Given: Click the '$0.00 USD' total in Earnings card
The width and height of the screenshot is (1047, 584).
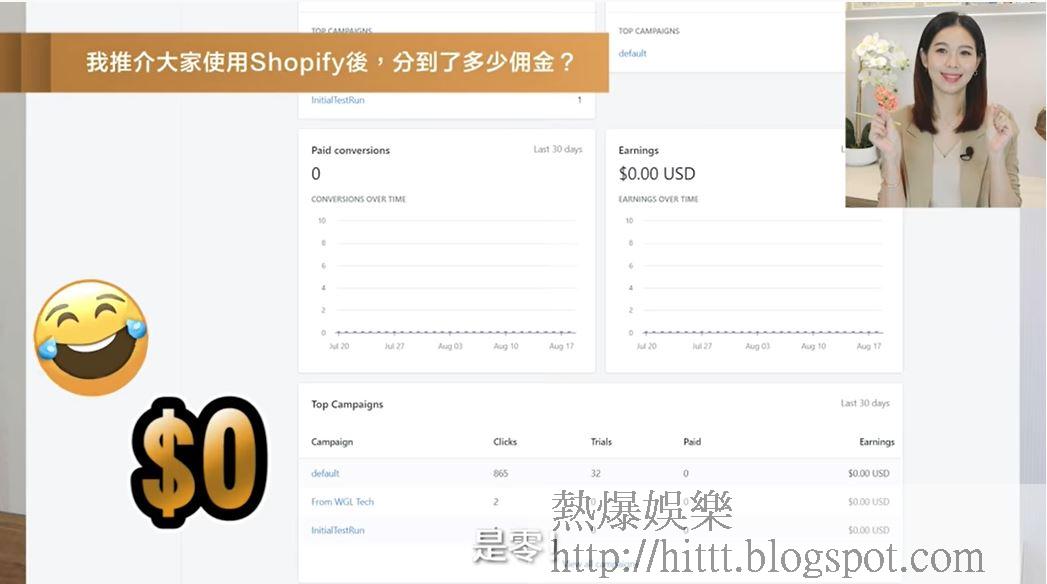Looking at the screenshot, I should pos(657,174).
